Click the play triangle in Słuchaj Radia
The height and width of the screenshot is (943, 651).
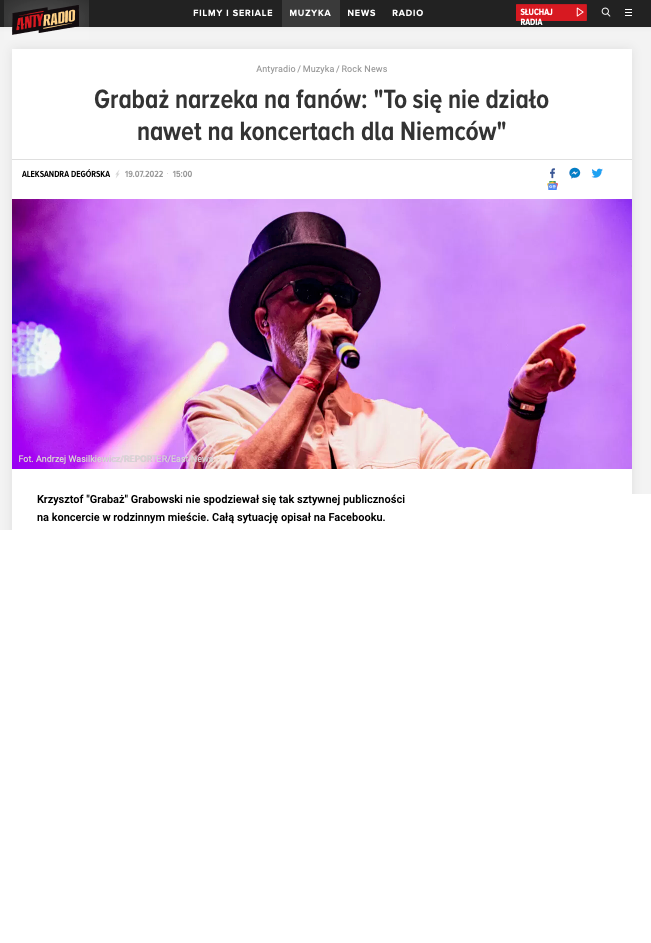coord(579,12)
